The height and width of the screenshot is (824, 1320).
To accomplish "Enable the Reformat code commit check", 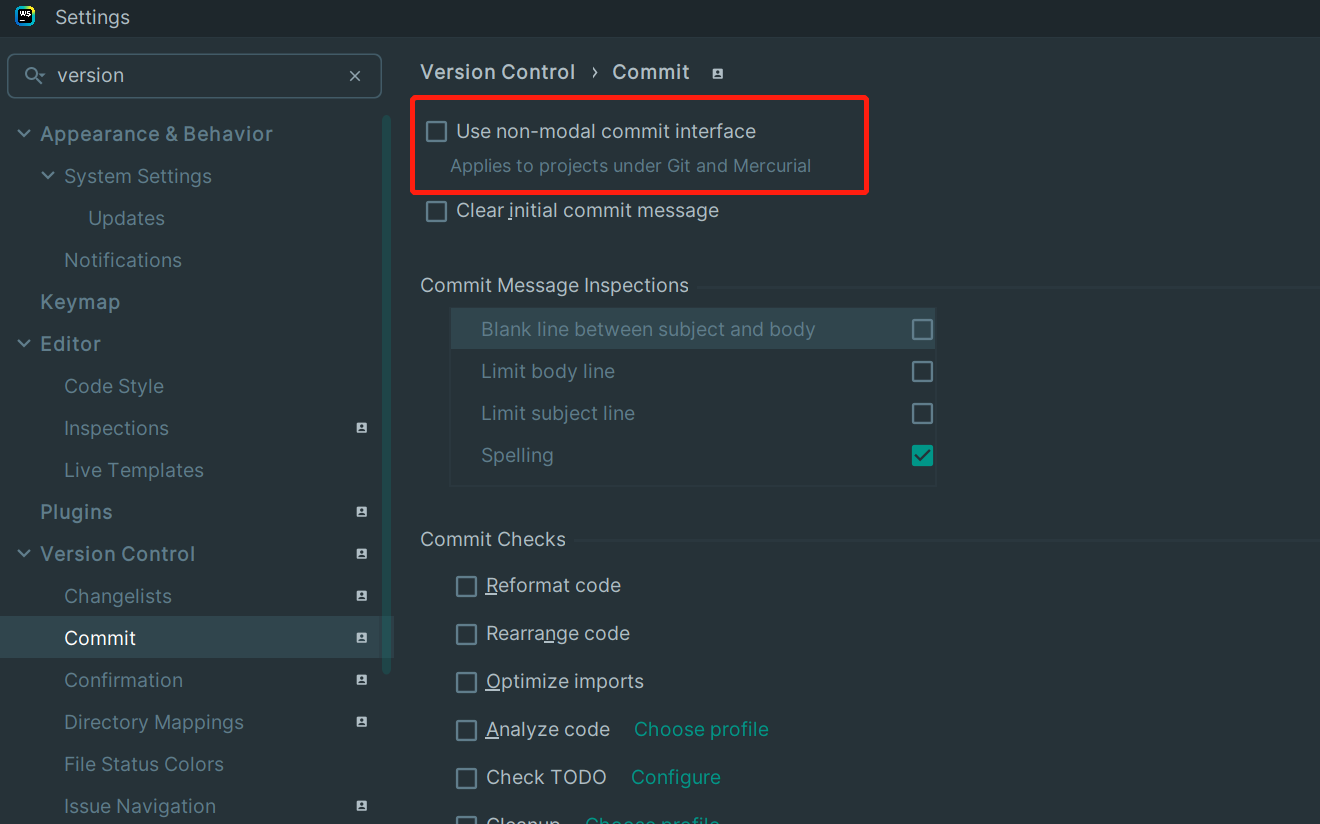I will pyautogui.click(x=466, y=586).
